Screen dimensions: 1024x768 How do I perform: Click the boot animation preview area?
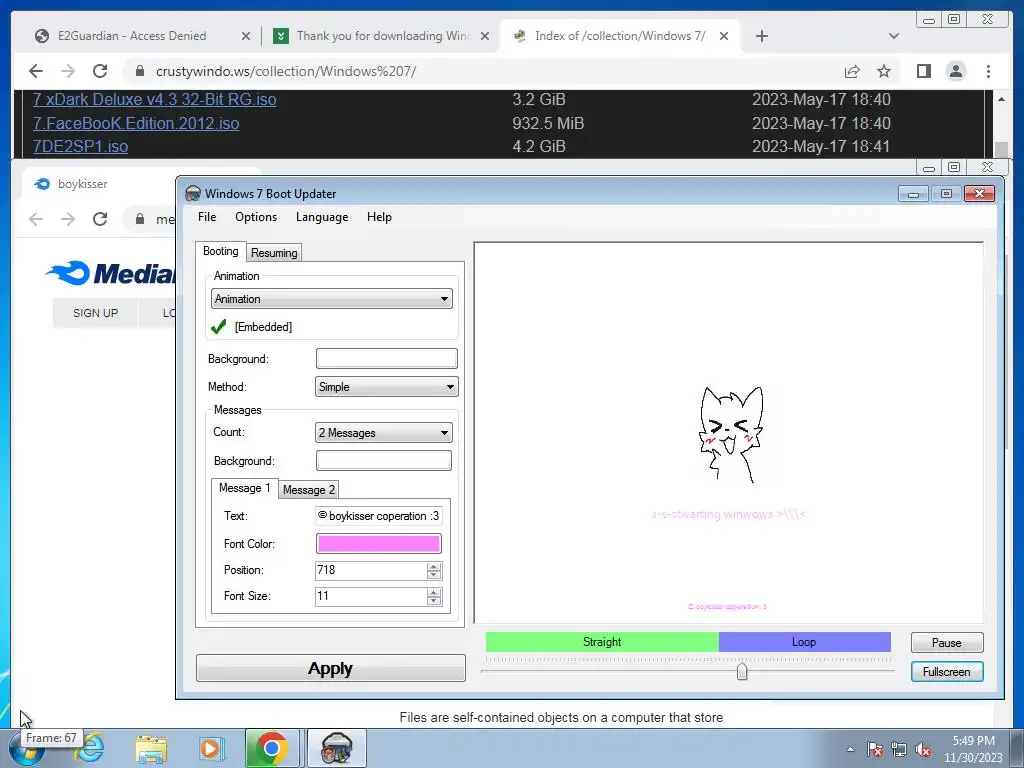(x=728, y=433)
